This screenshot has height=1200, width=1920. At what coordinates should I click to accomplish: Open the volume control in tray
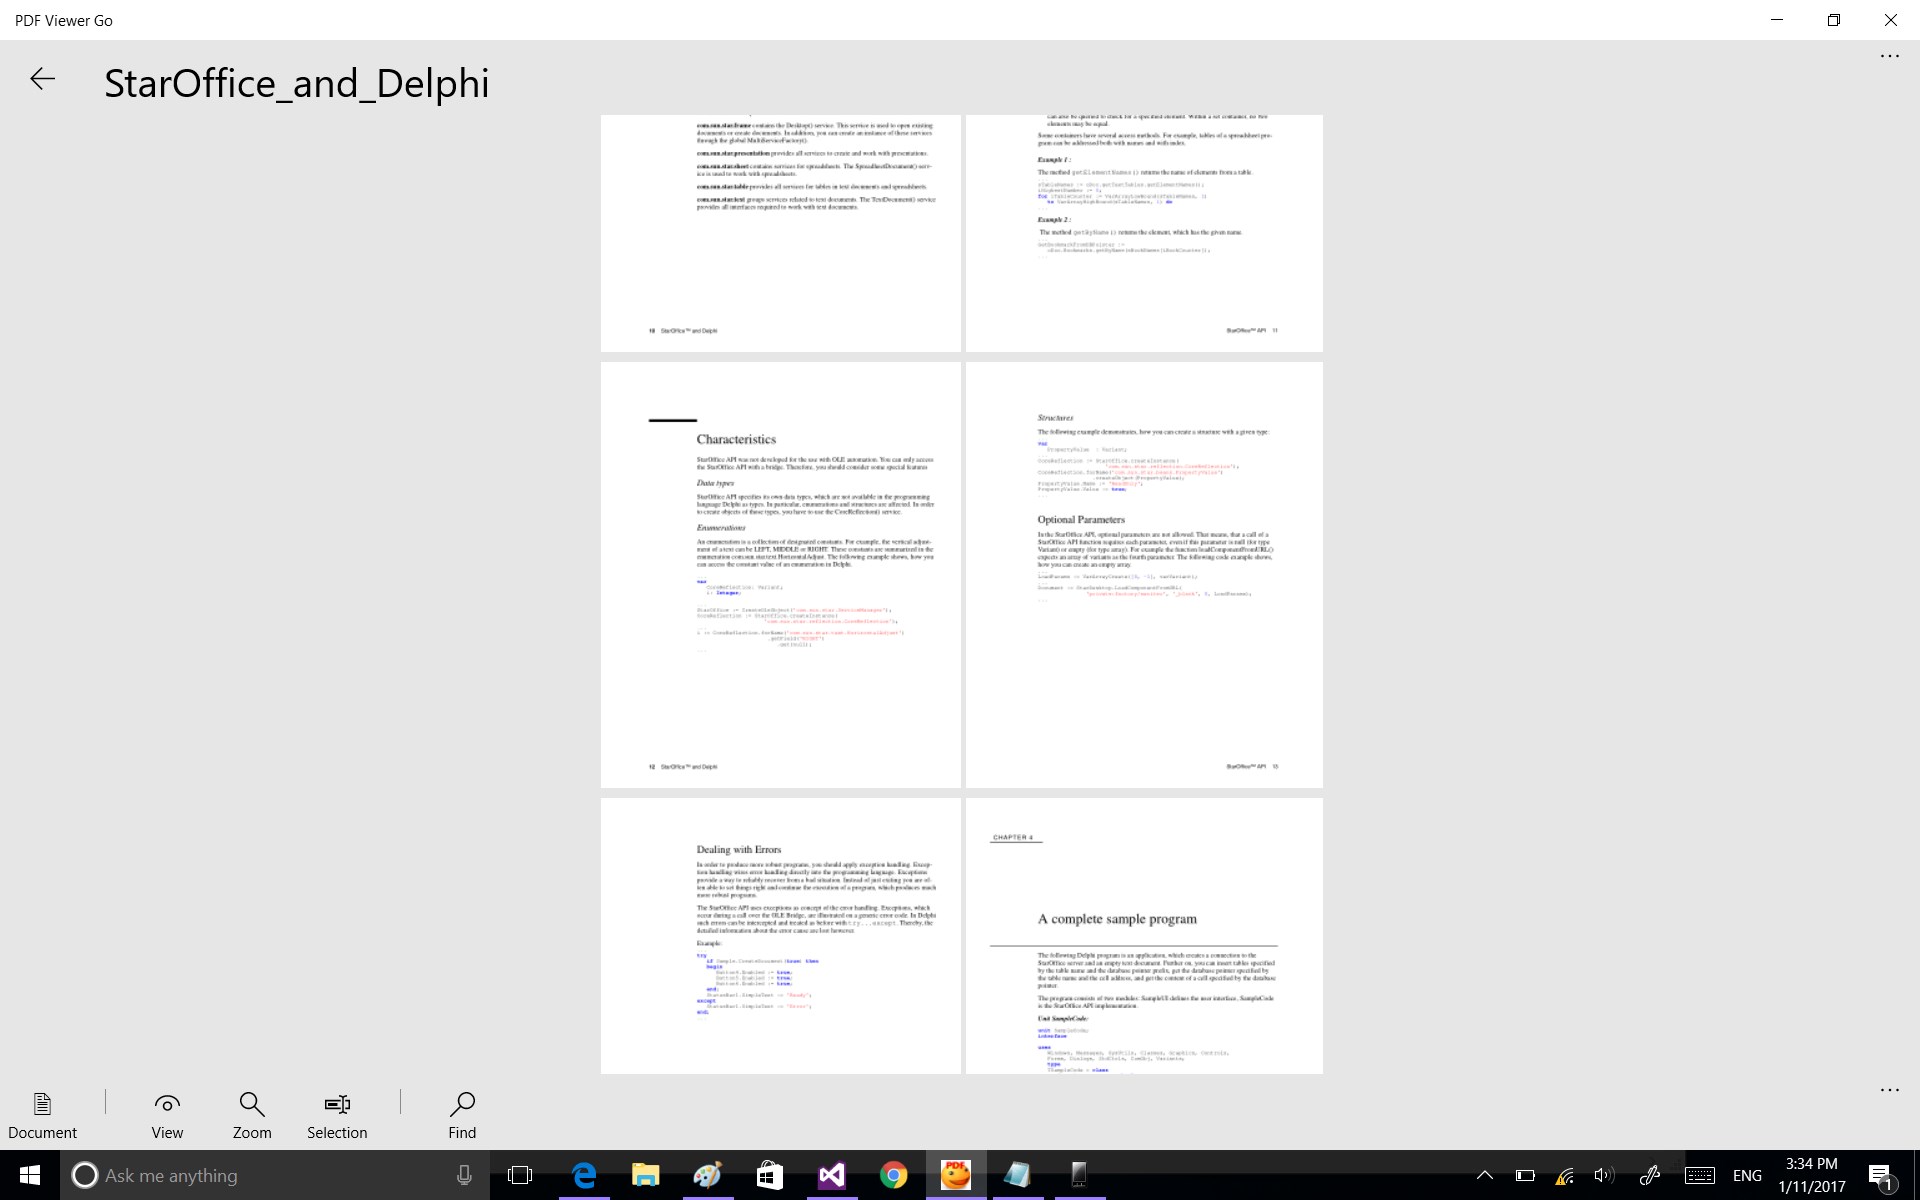(1603, 1175)
